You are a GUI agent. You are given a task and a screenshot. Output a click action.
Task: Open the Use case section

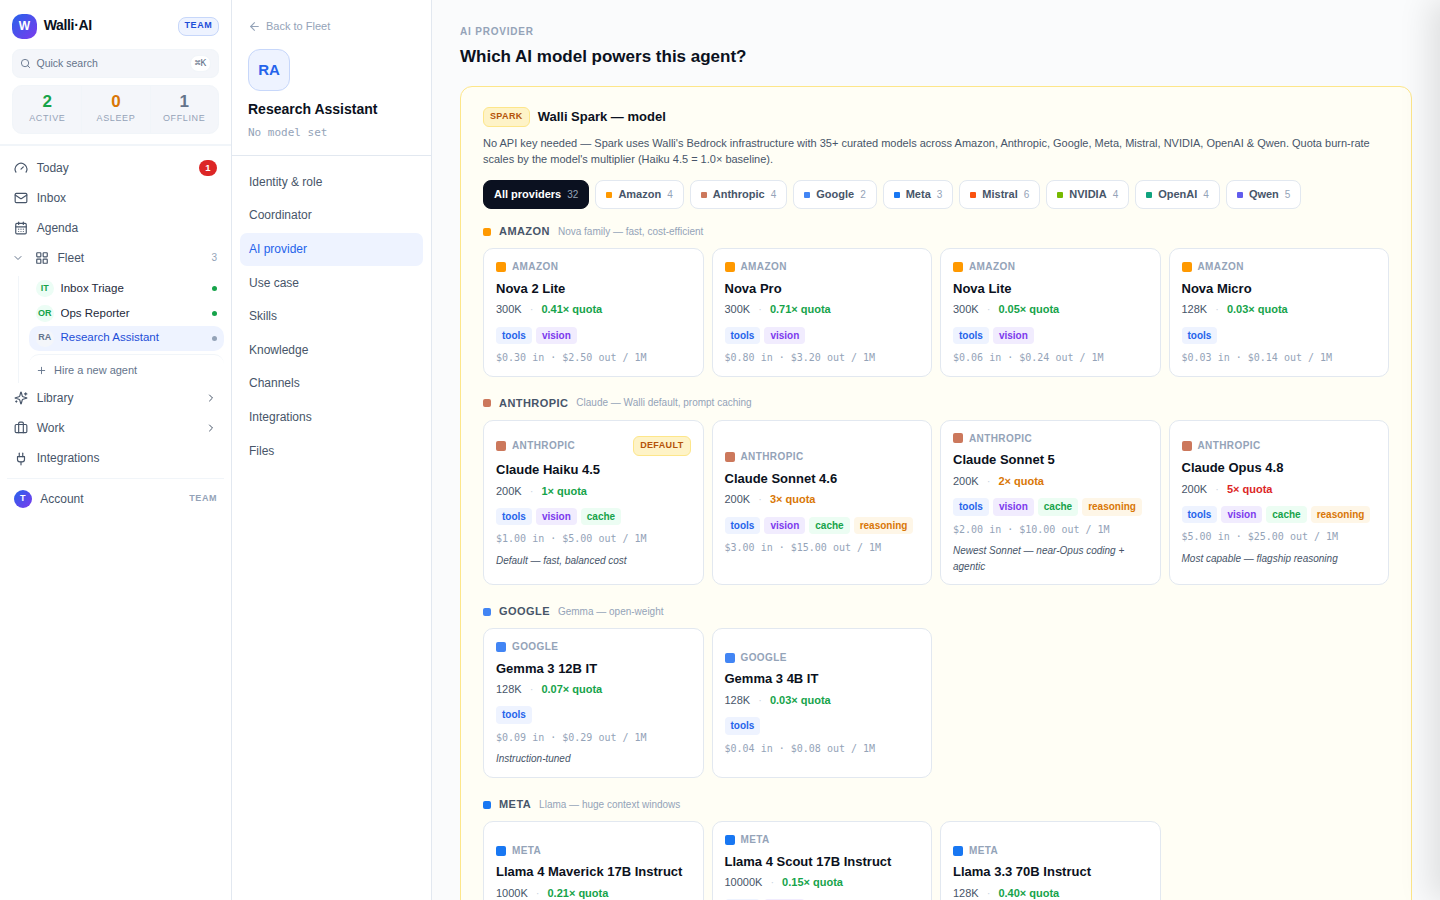coord(331,283)
